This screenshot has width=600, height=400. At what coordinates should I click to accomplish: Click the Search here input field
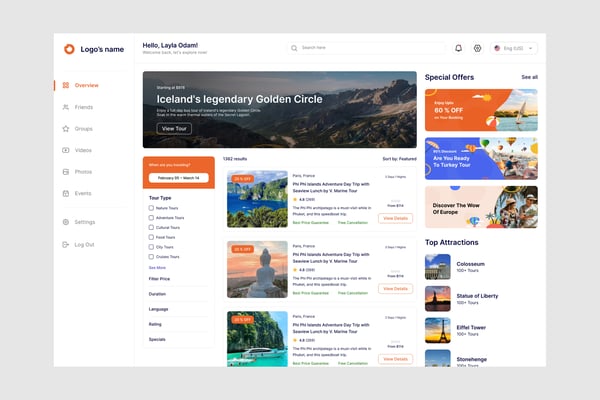(367, 48)
